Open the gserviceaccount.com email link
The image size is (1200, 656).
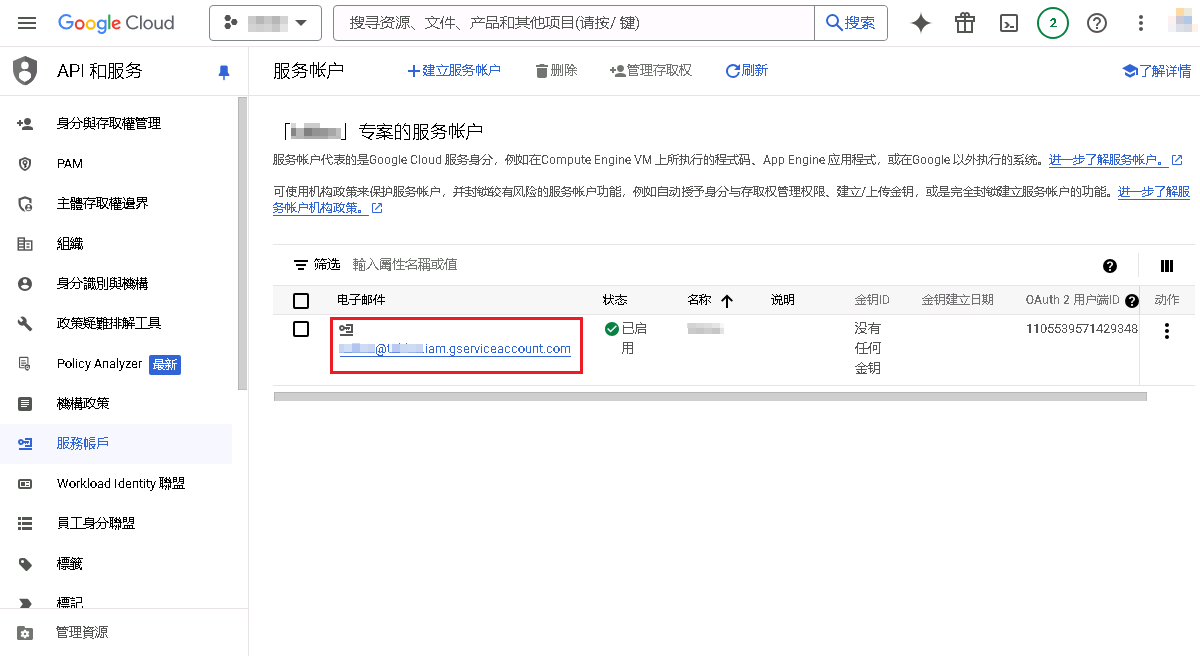(455, 349)
